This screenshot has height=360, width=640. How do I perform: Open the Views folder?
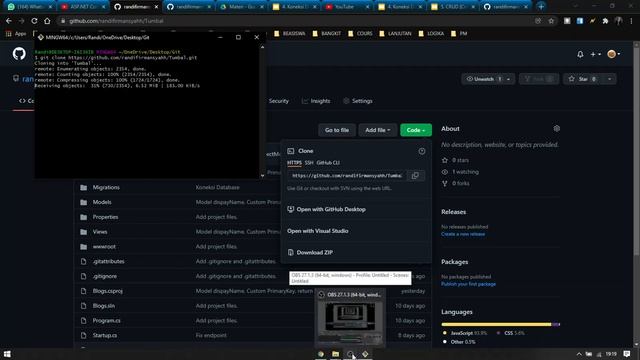[100, 231]
